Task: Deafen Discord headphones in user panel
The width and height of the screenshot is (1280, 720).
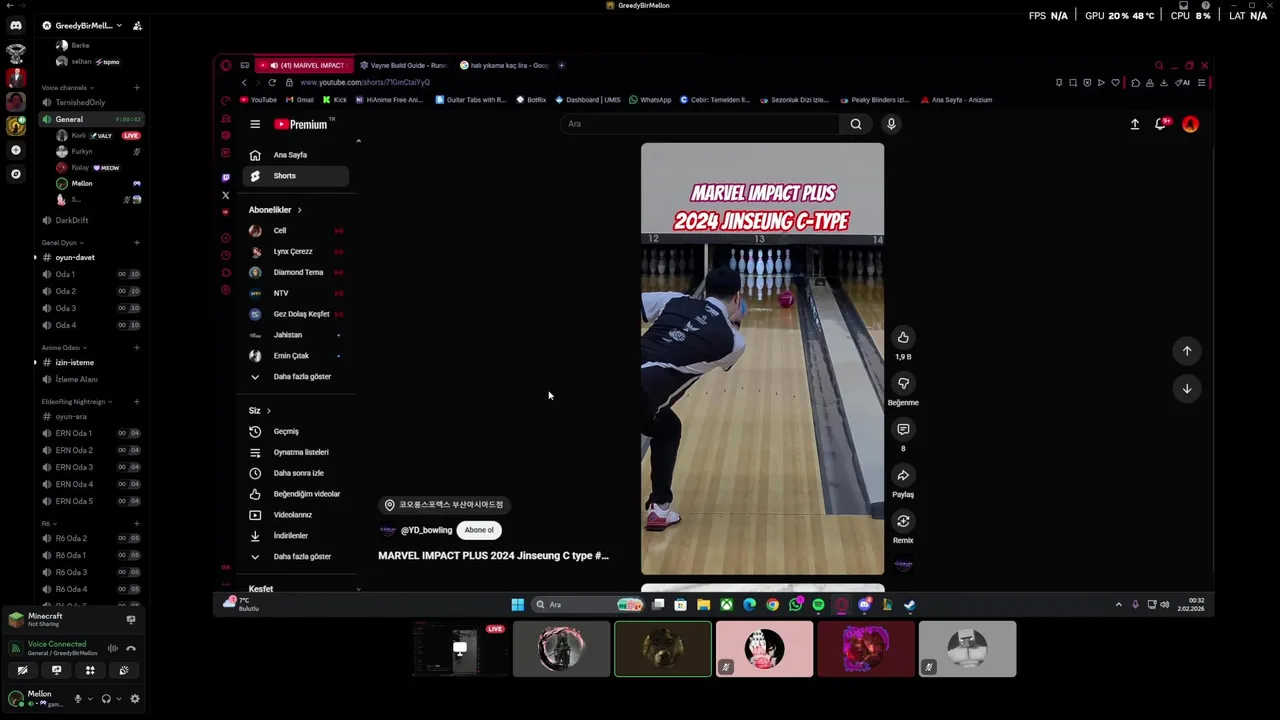Action: (x=106, y=699)
